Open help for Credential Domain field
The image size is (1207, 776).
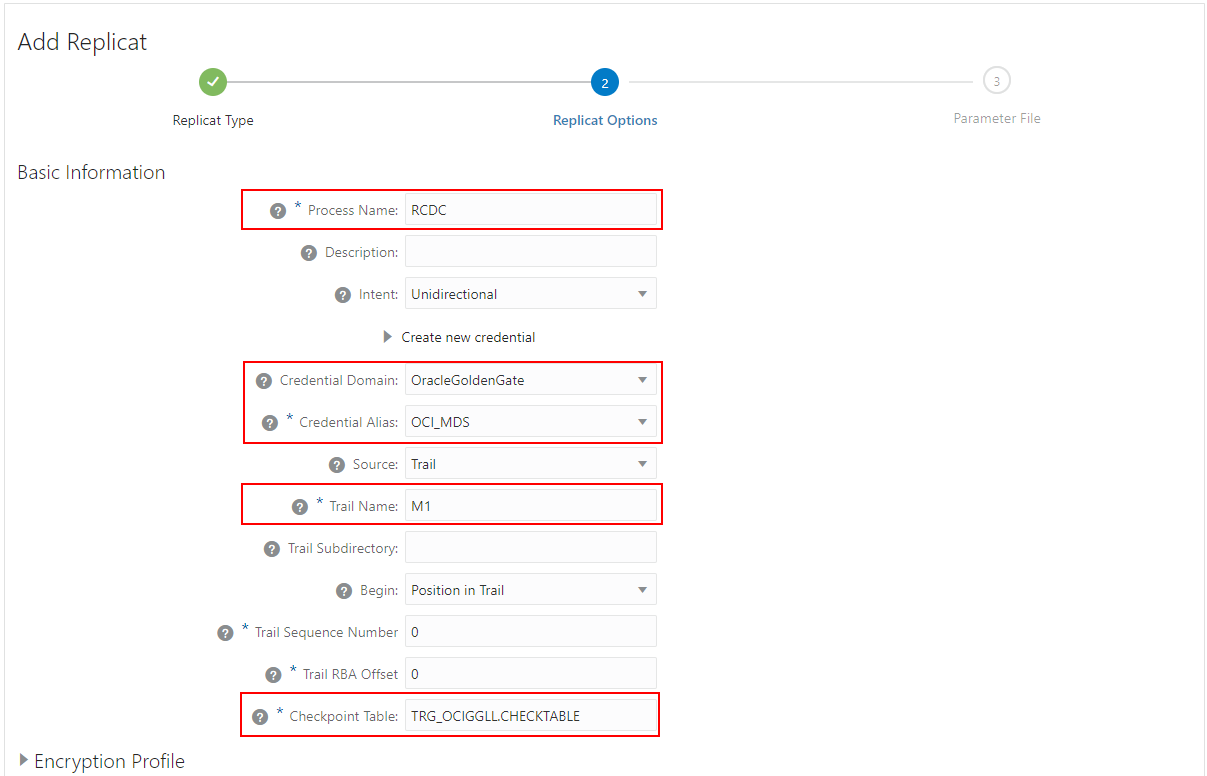(x=264, y=381)
